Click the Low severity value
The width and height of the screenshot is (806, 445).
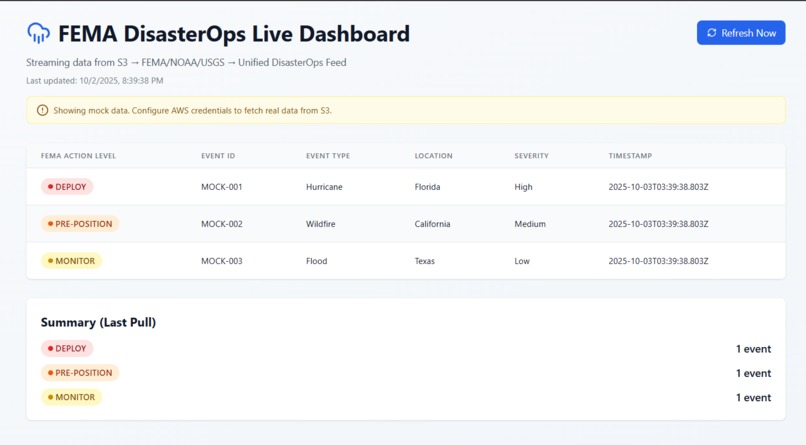(x=522, y=261)
